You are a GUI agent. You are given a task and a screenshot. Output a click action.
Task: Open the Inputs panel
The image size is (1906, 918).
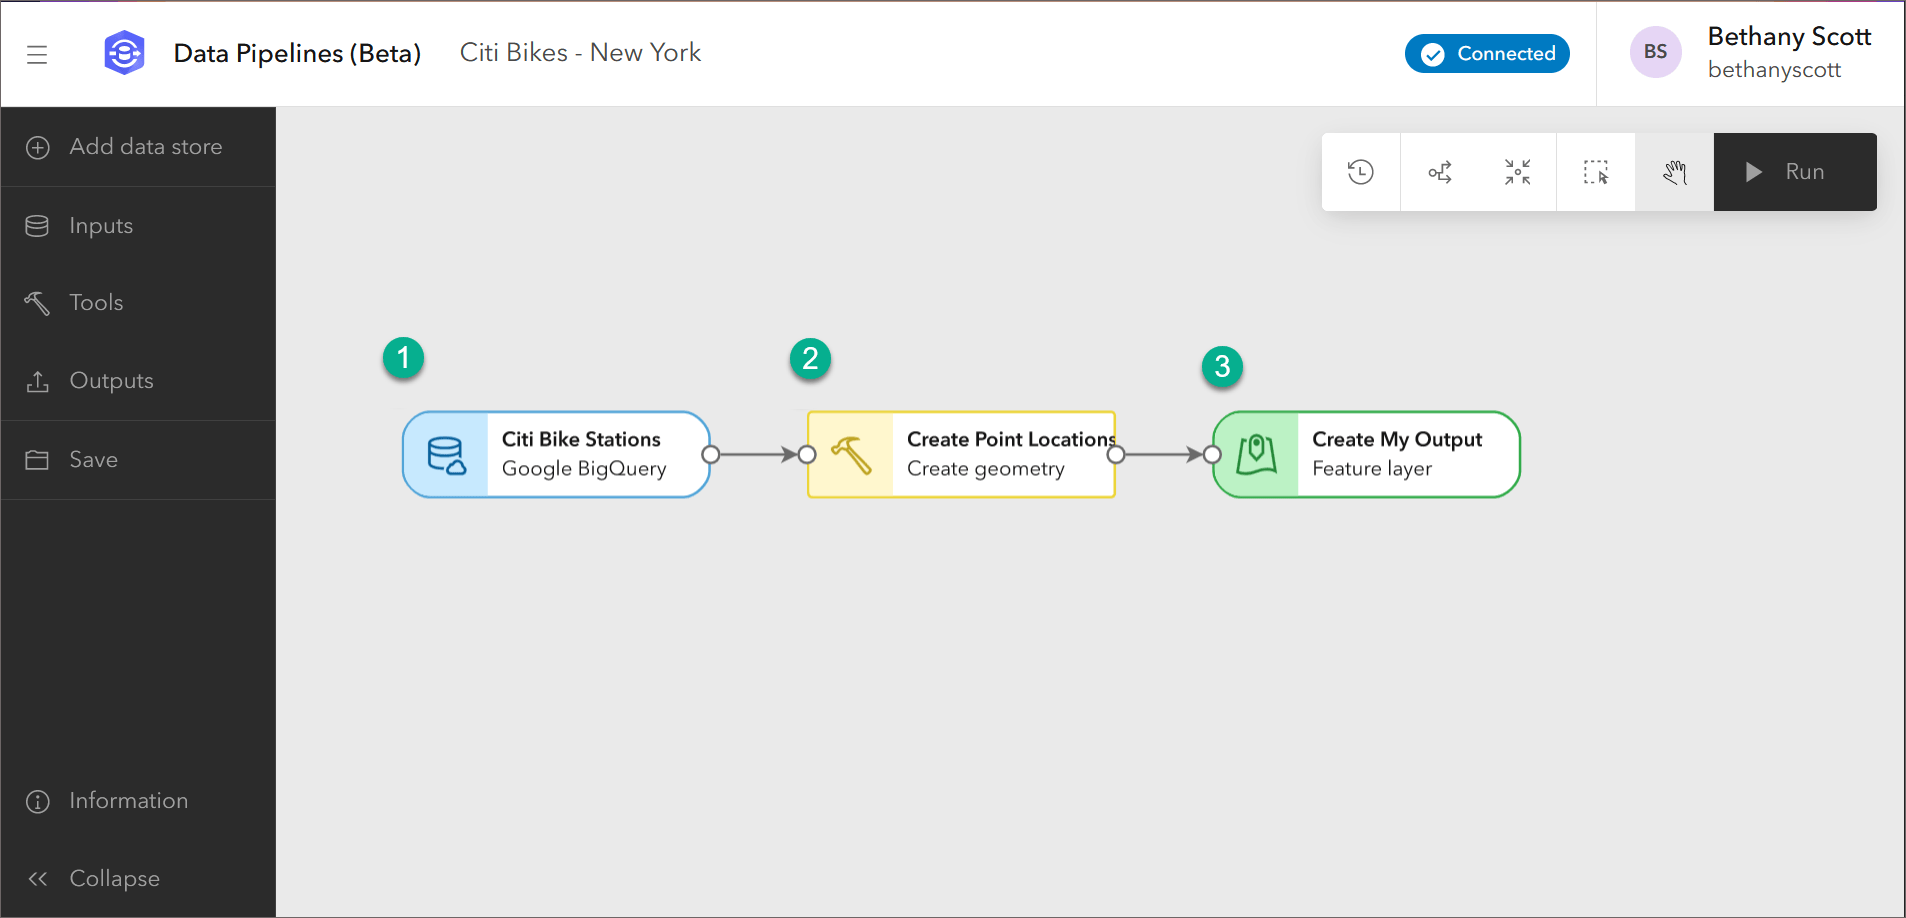100,225
